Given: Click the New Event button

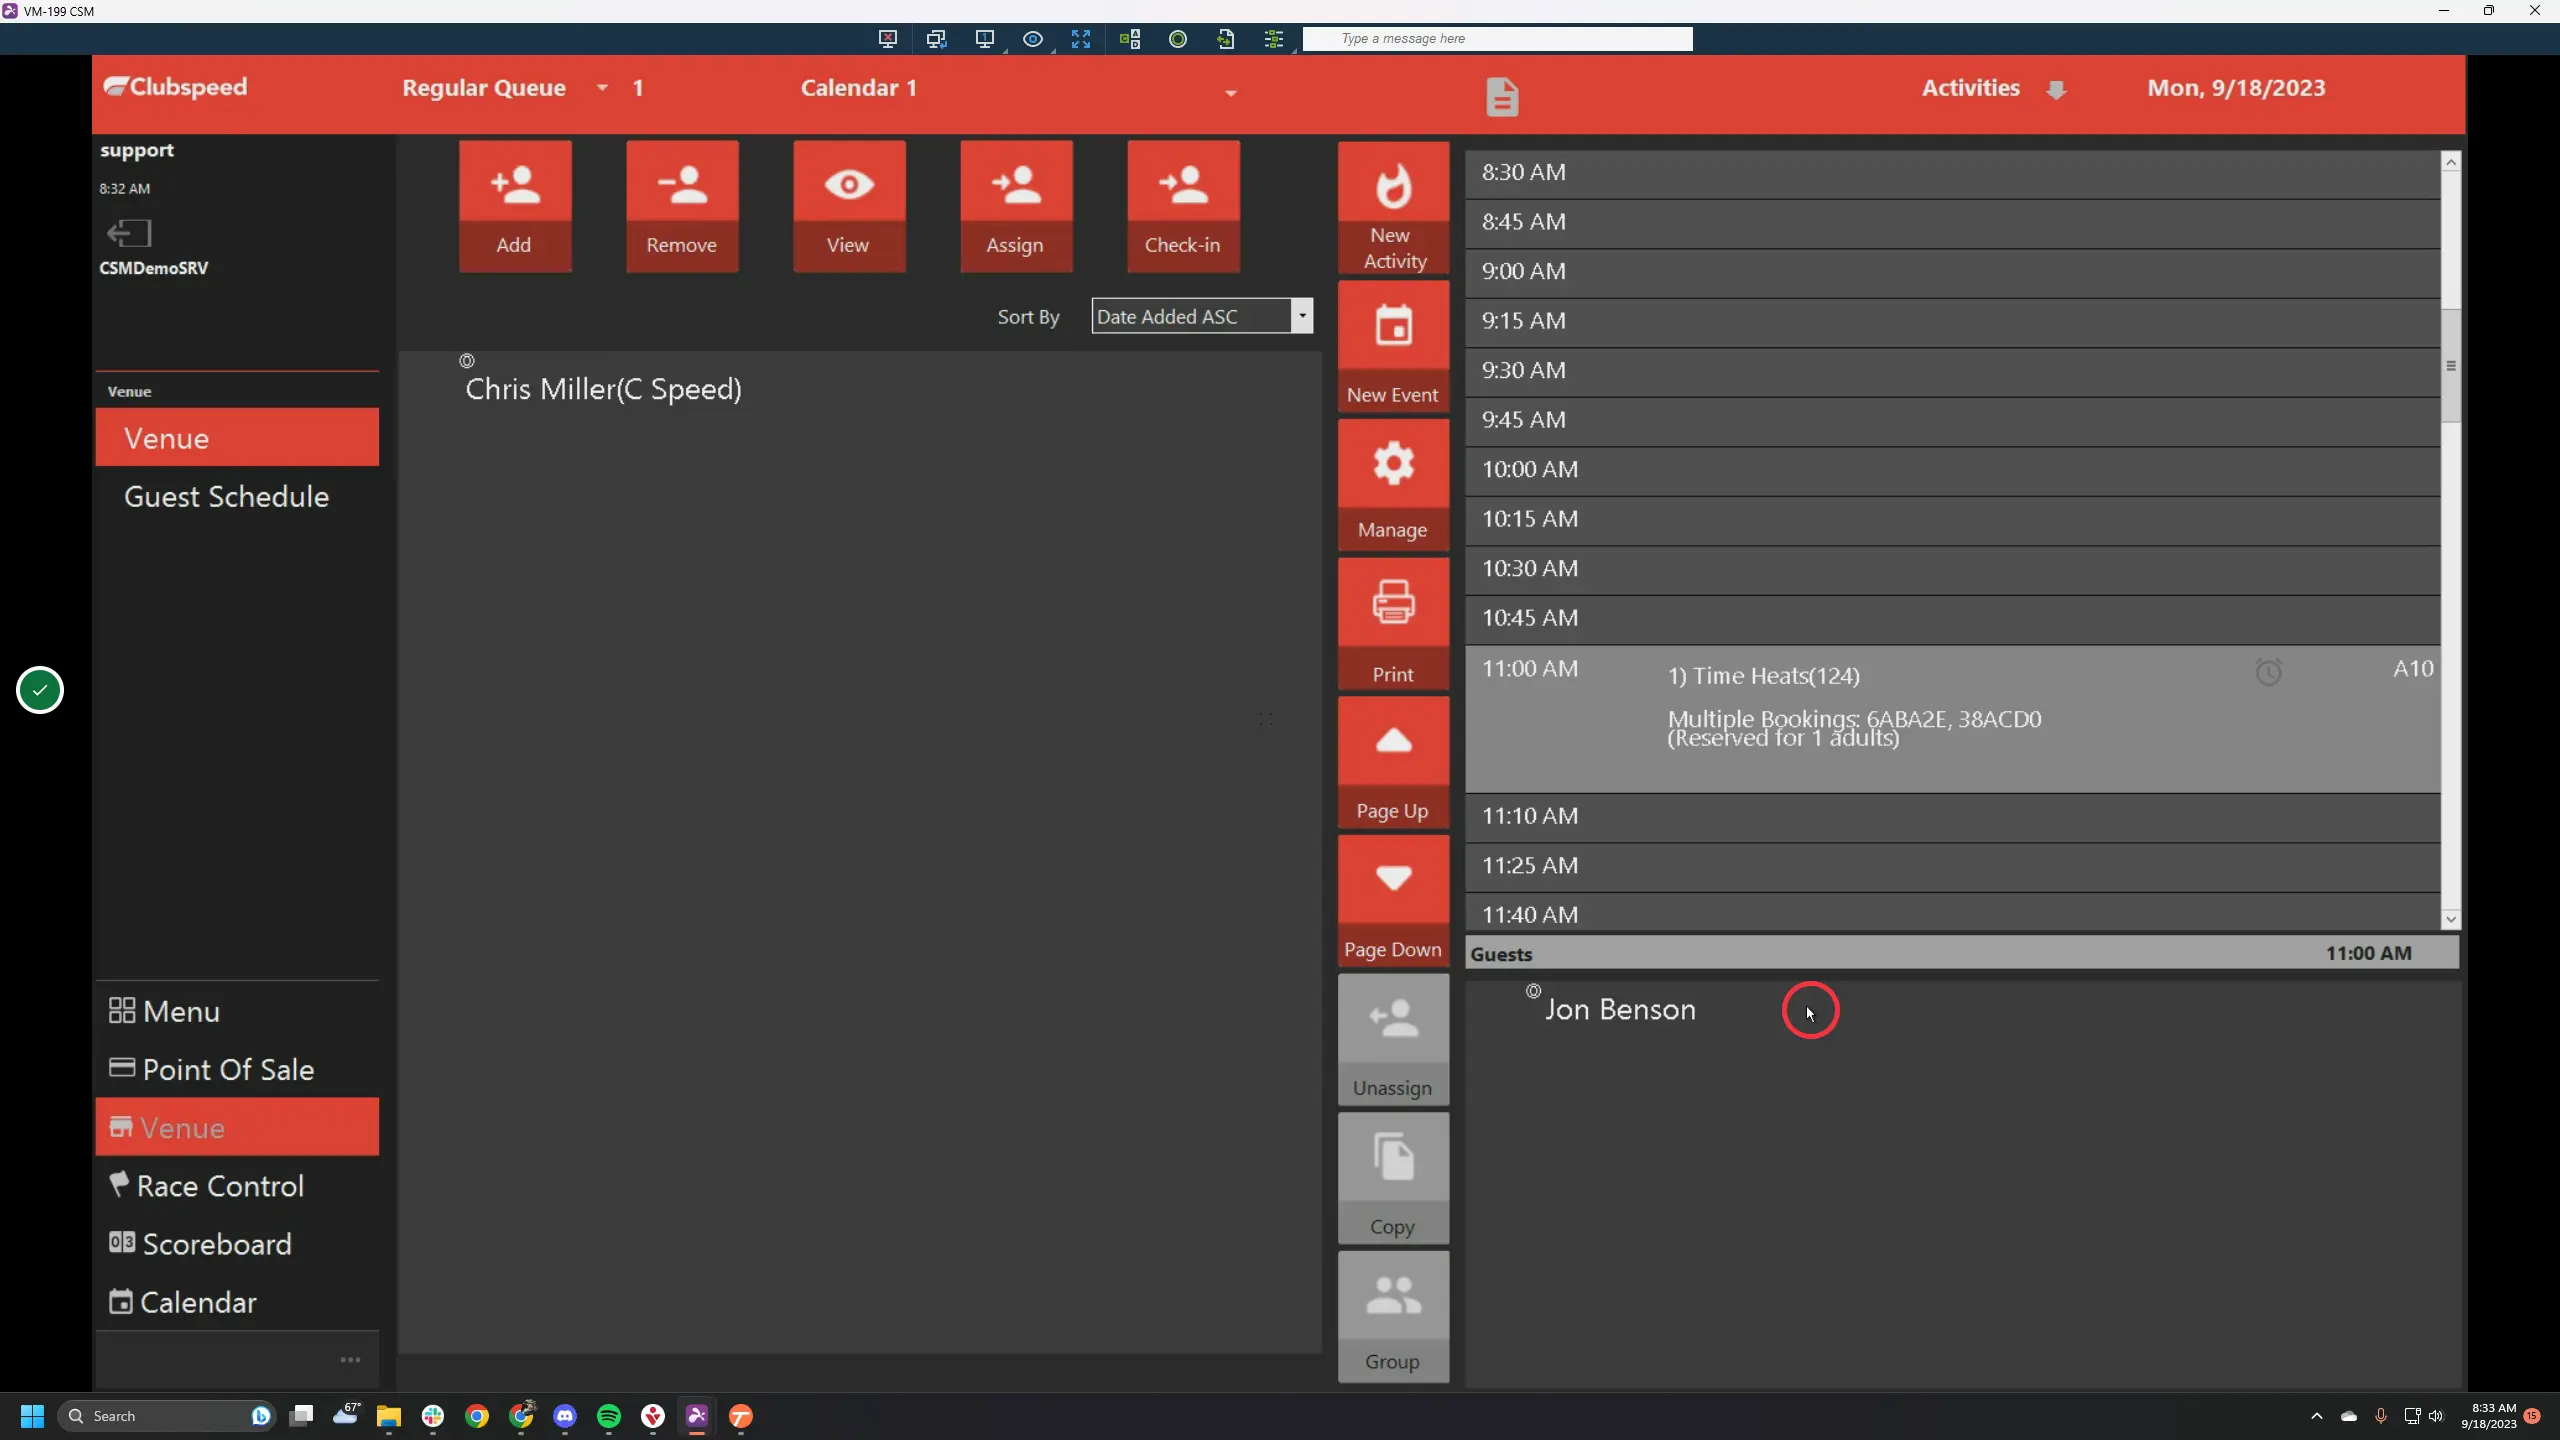Looking at the screenshot, I should [1393, 346].
